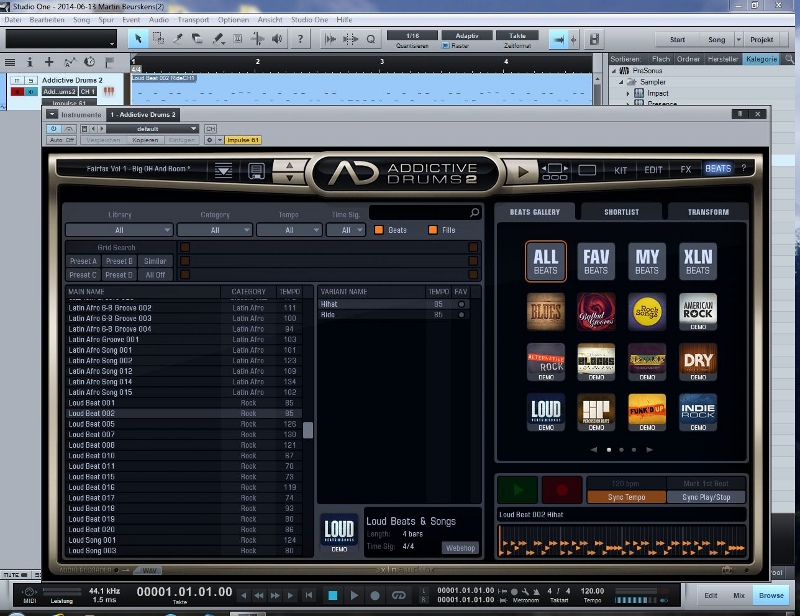Click the Kopieren button

tap(145, 140)
